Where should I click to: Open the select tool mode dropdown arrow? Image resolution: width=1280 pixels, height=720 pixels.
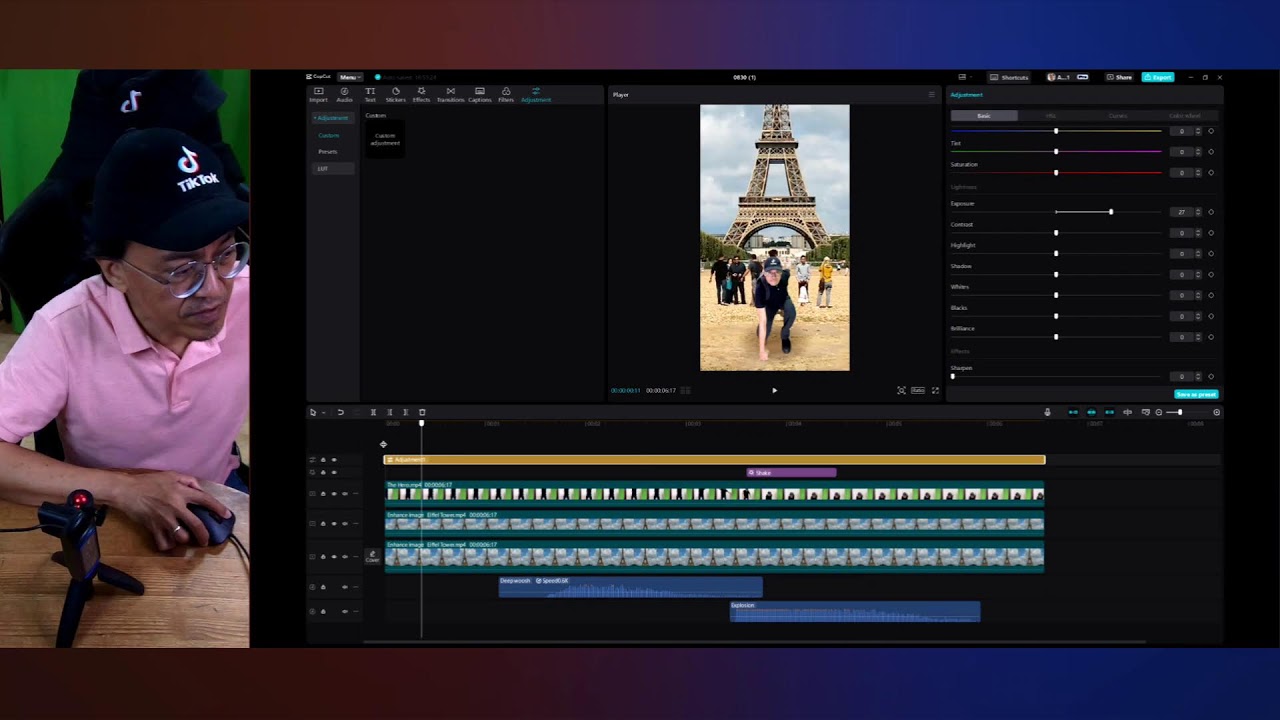pos(323,412)
